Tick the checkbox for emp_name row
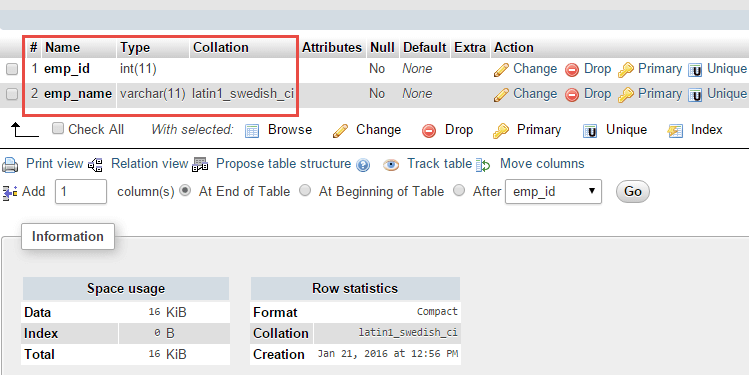 click(12, 94)
